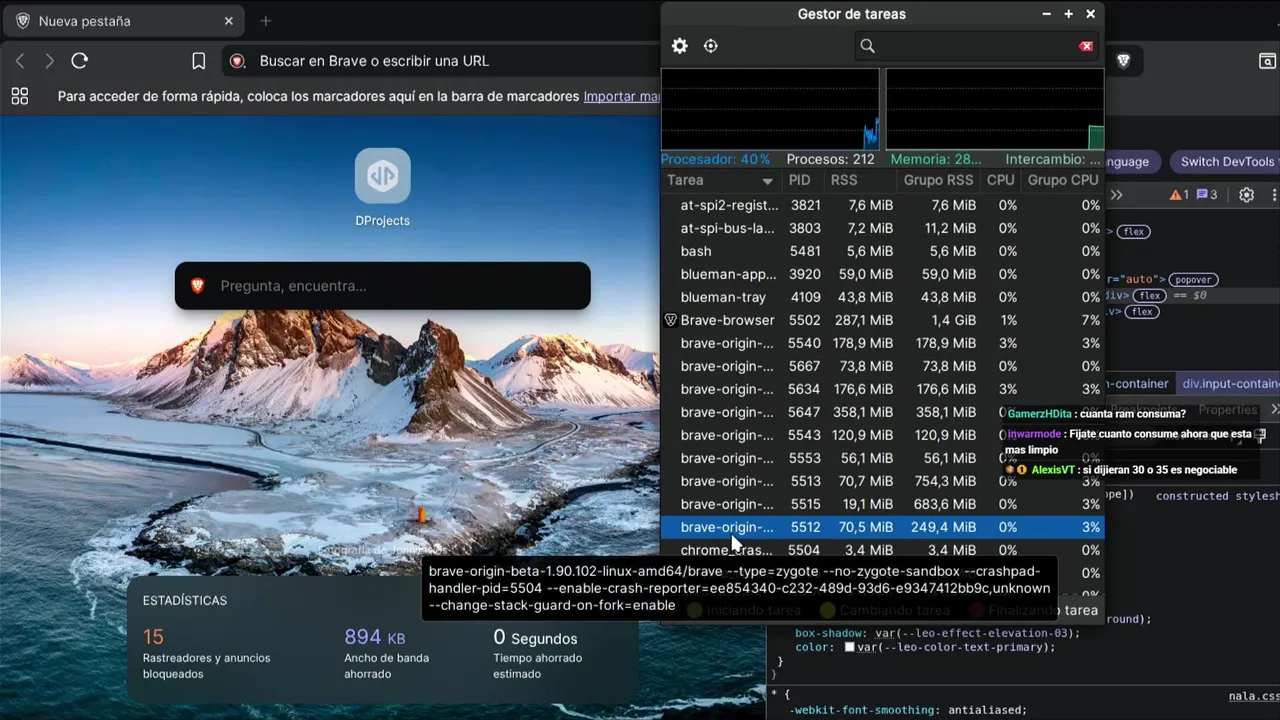This screenshot has width=1280, height=720.
Task: Open the DProjects shortcut tile
Action: [x=383, y=187]
